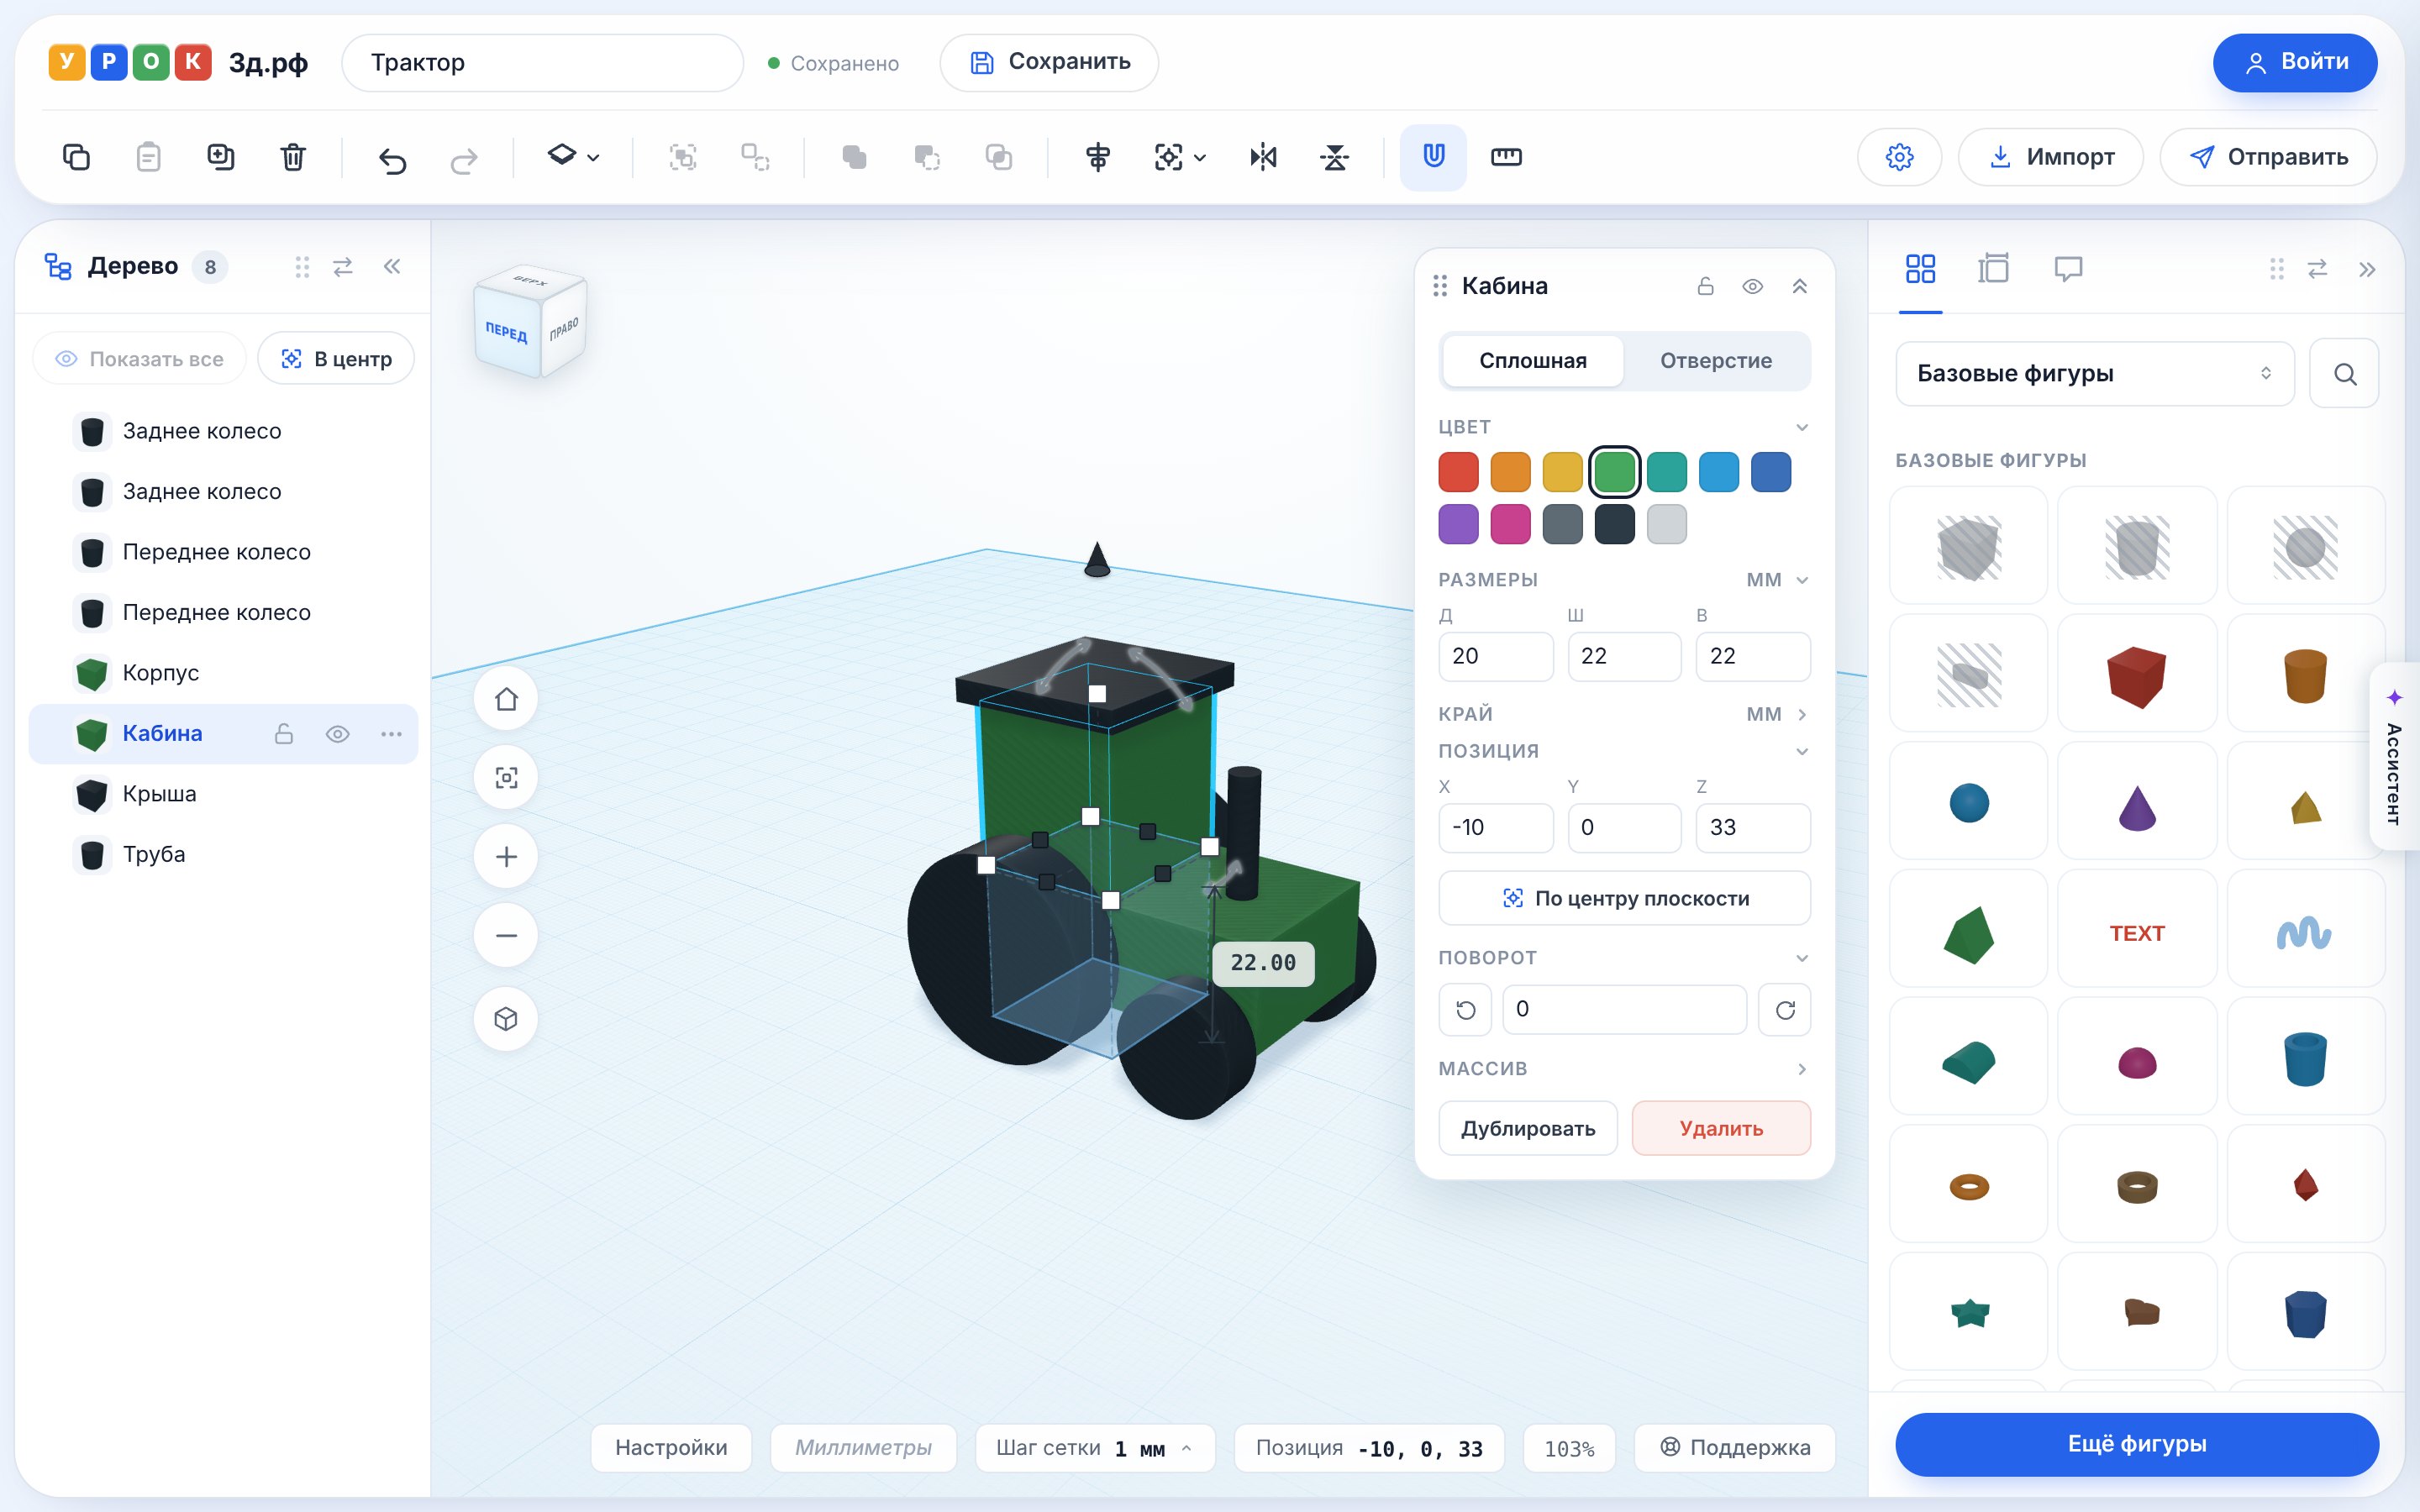Image resolution: width=2420 pixels, height=1512 pixels.
Task: Click the Дублировать button
Action: tap(1527, 1129)
